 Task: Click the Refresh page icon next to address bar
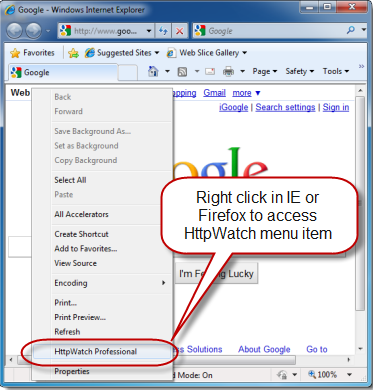163,31
